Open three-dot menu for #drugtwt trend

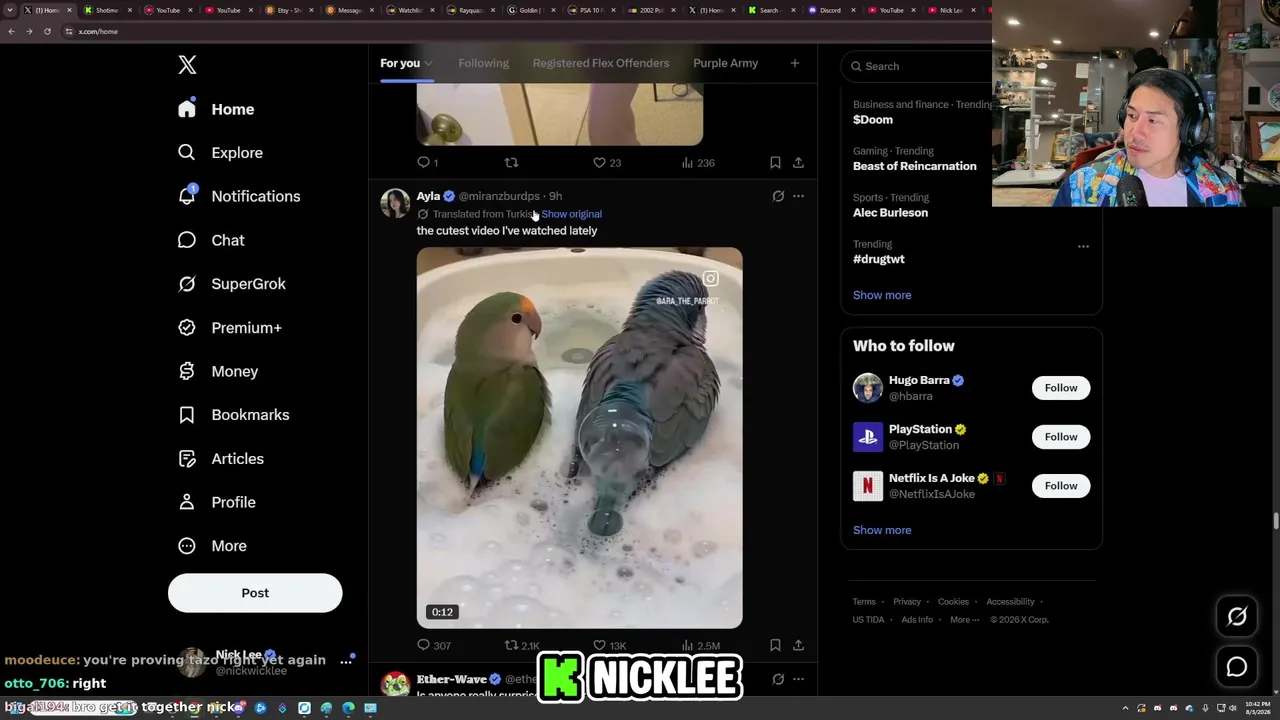[1083, 246]
